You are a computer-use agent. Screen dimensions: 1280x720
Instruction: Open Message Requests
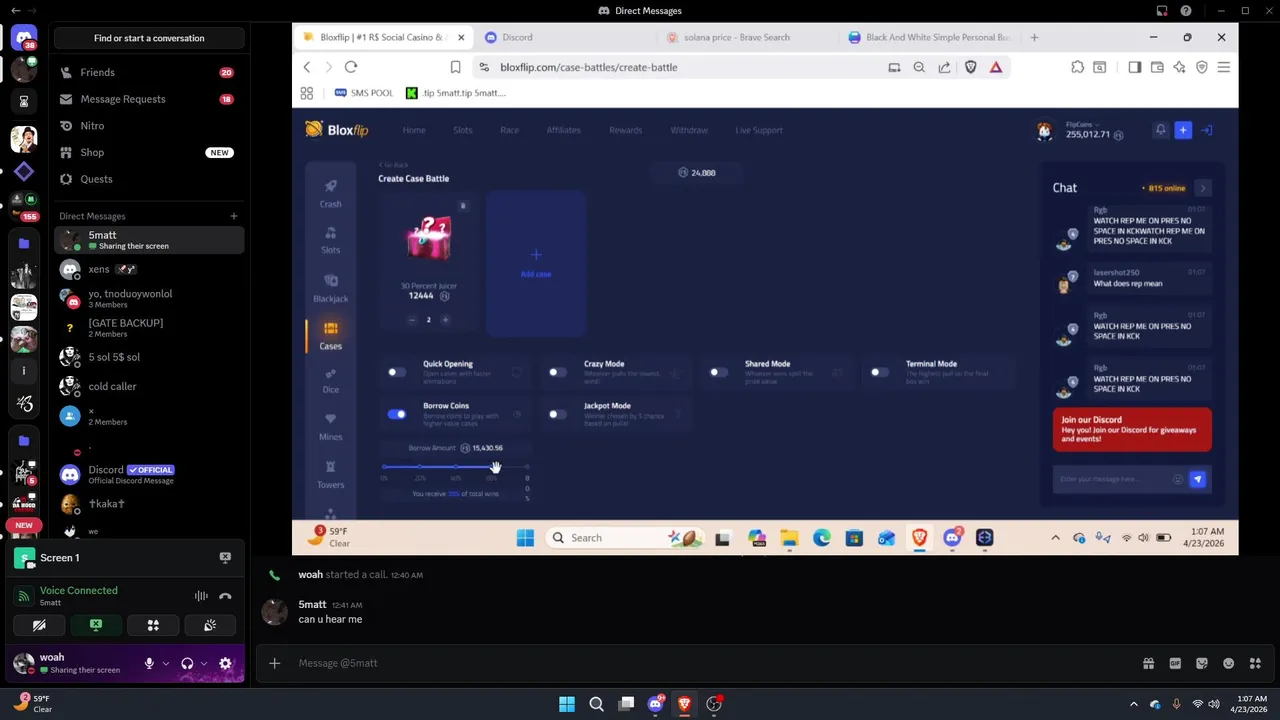tap(149, 99)
